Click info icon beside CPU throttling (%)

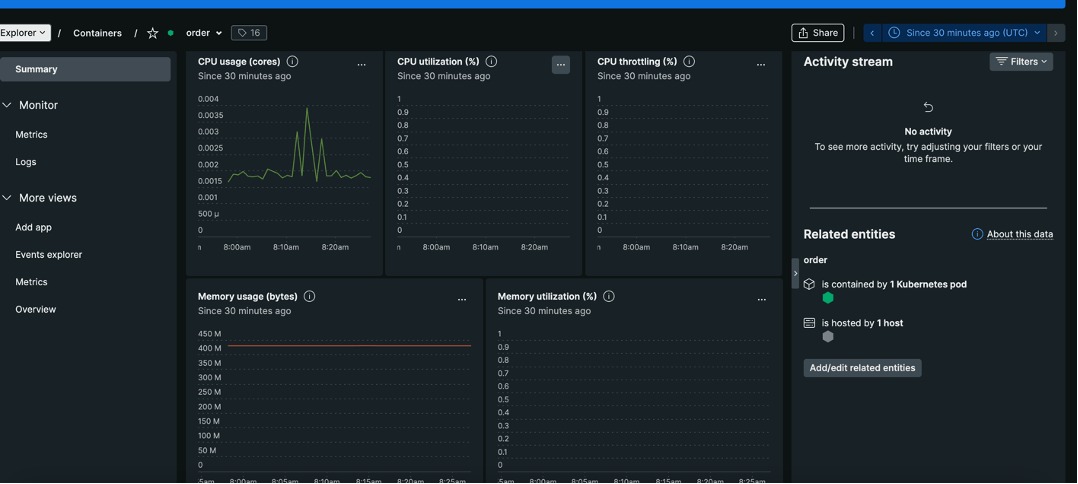689,62
